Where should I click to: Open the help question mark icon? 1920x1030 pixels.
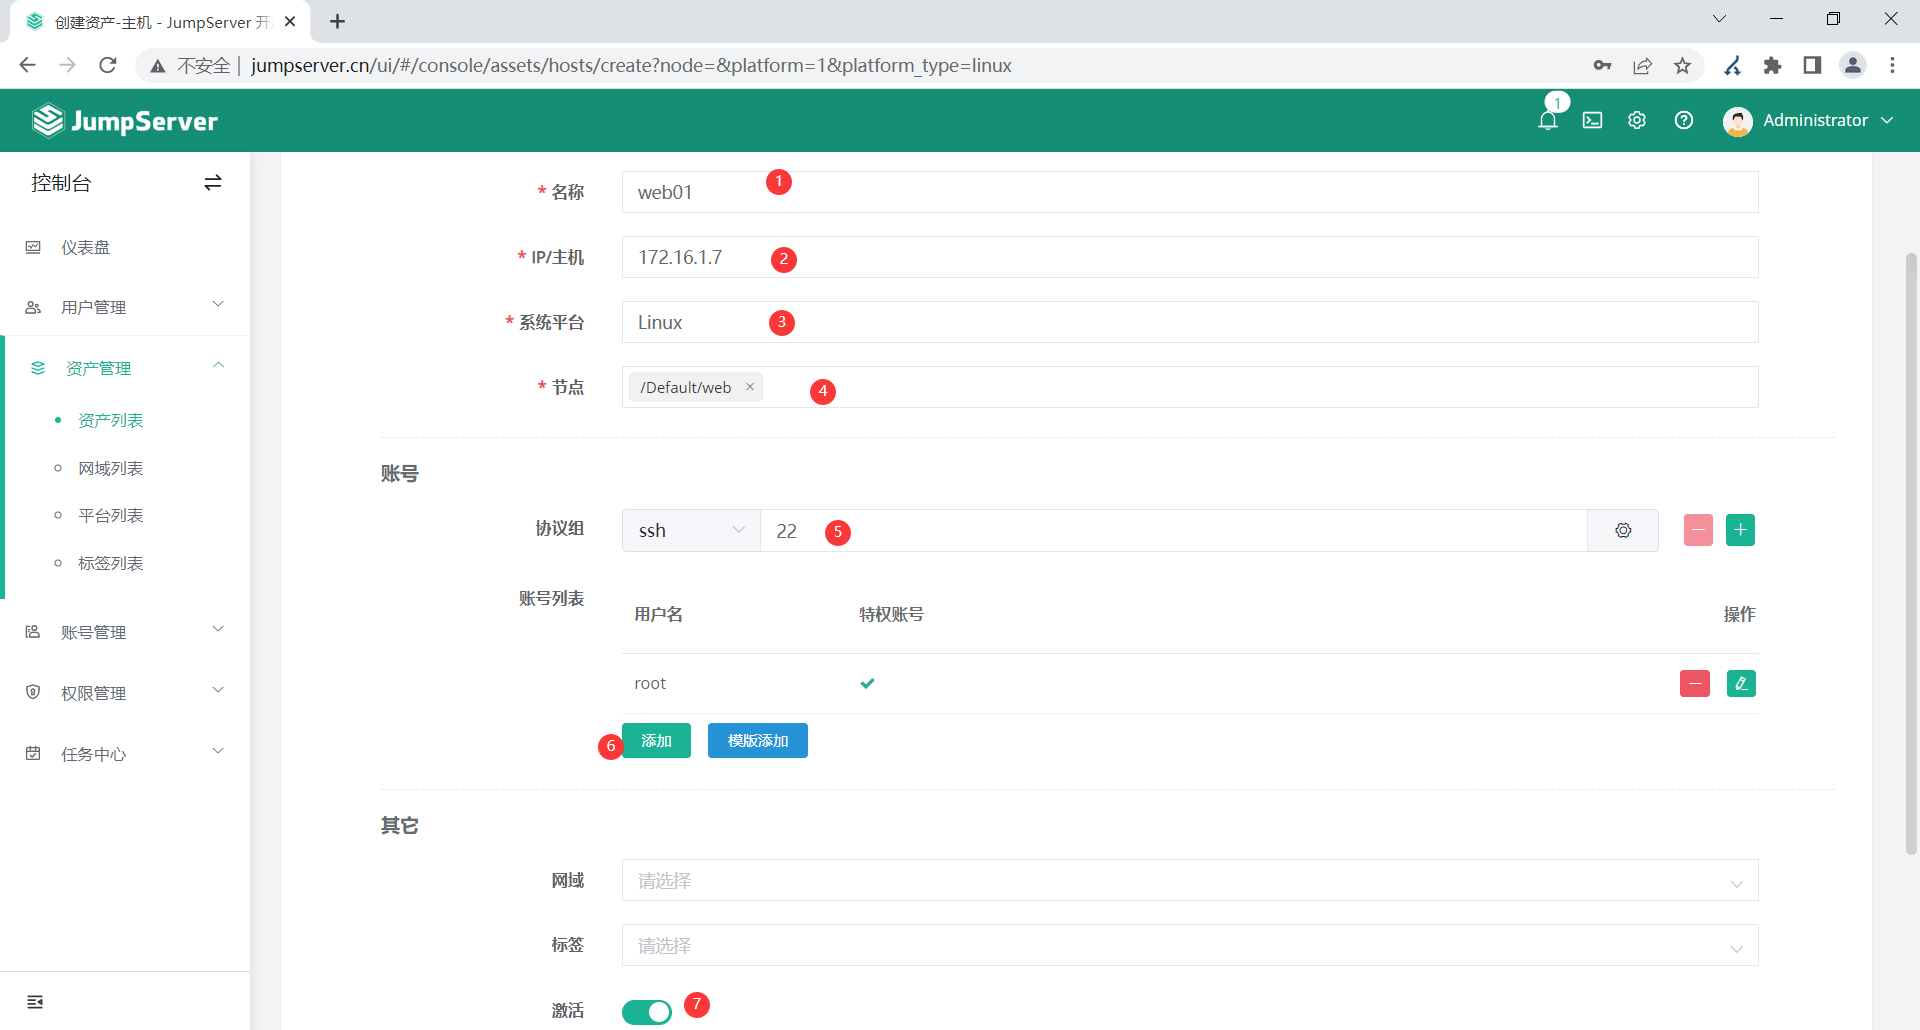[x=1684, y=120]
